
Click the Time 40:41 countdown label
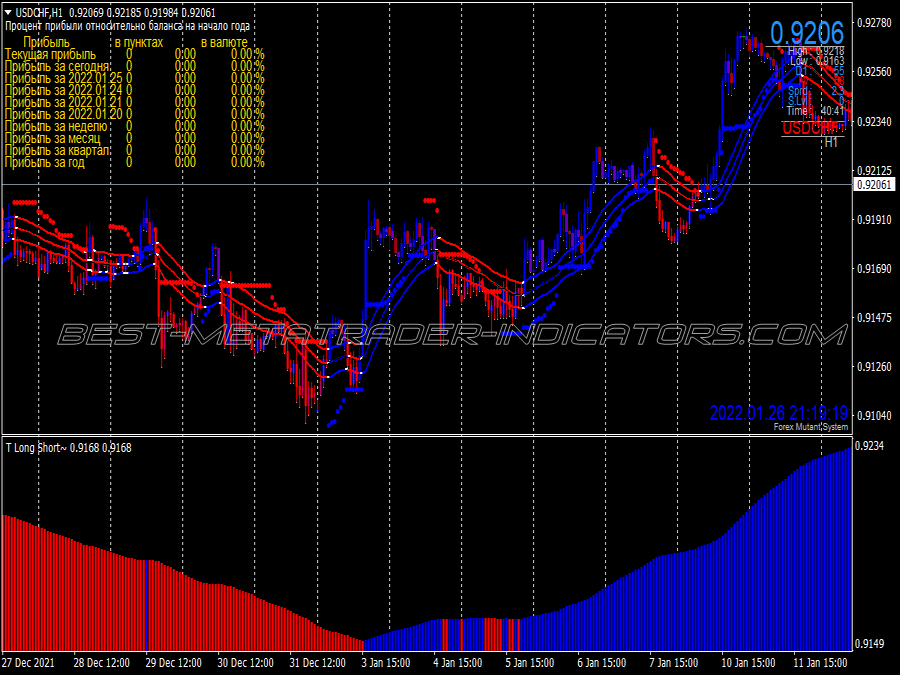[x=815, y=111]
